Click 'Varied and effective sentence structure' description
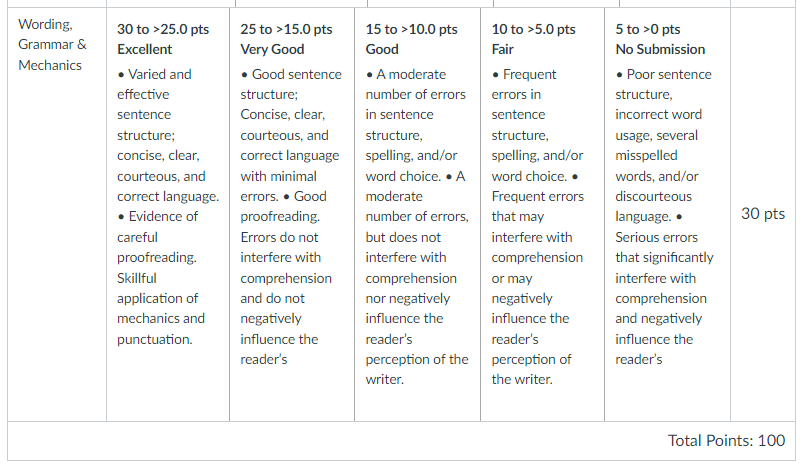This screenshot has height=474, width=803. point(154,104)
